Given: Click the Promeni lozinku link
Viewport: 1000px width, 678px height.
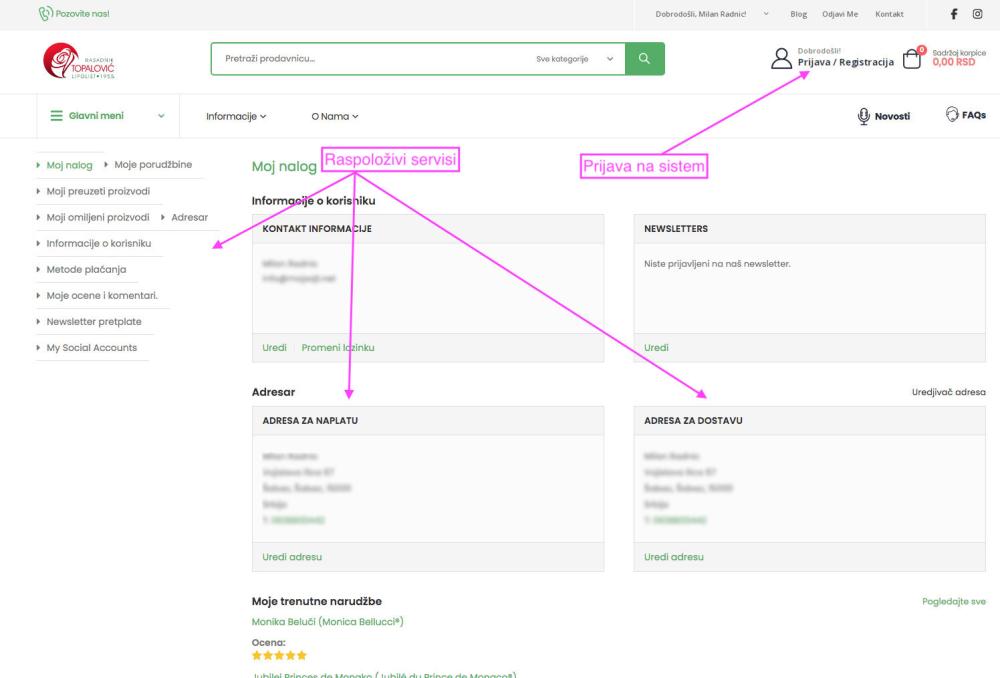Looking at the screenshot, I should click(338, 347).
